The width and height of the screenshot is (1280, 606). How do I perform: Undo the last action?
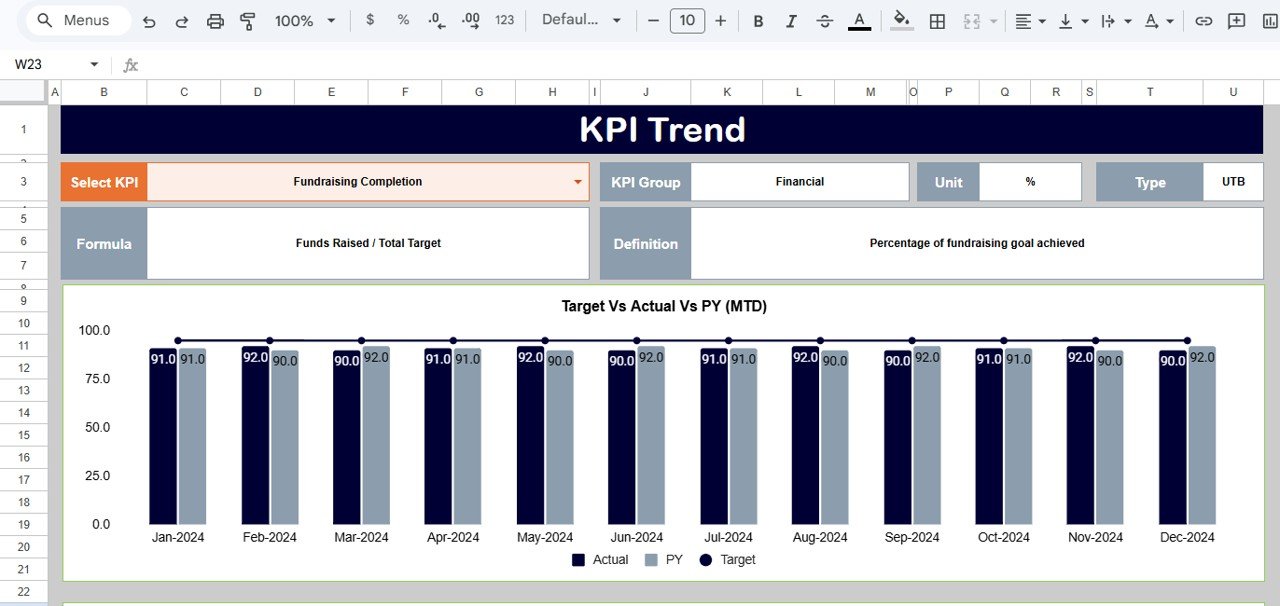click(149, 21)
